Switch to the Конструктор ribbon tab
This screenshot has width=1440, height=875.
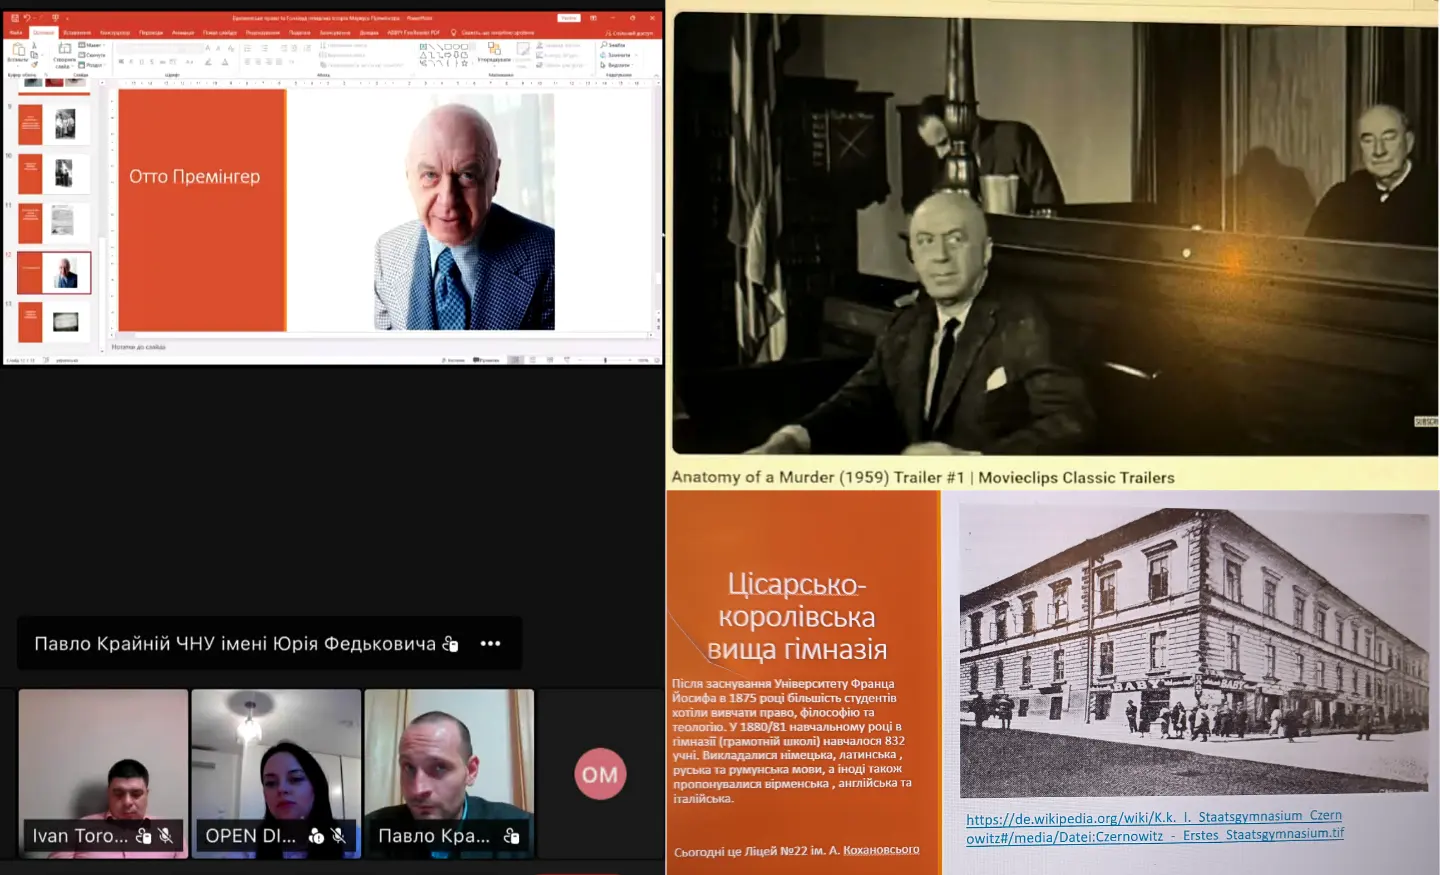(115, 32)
